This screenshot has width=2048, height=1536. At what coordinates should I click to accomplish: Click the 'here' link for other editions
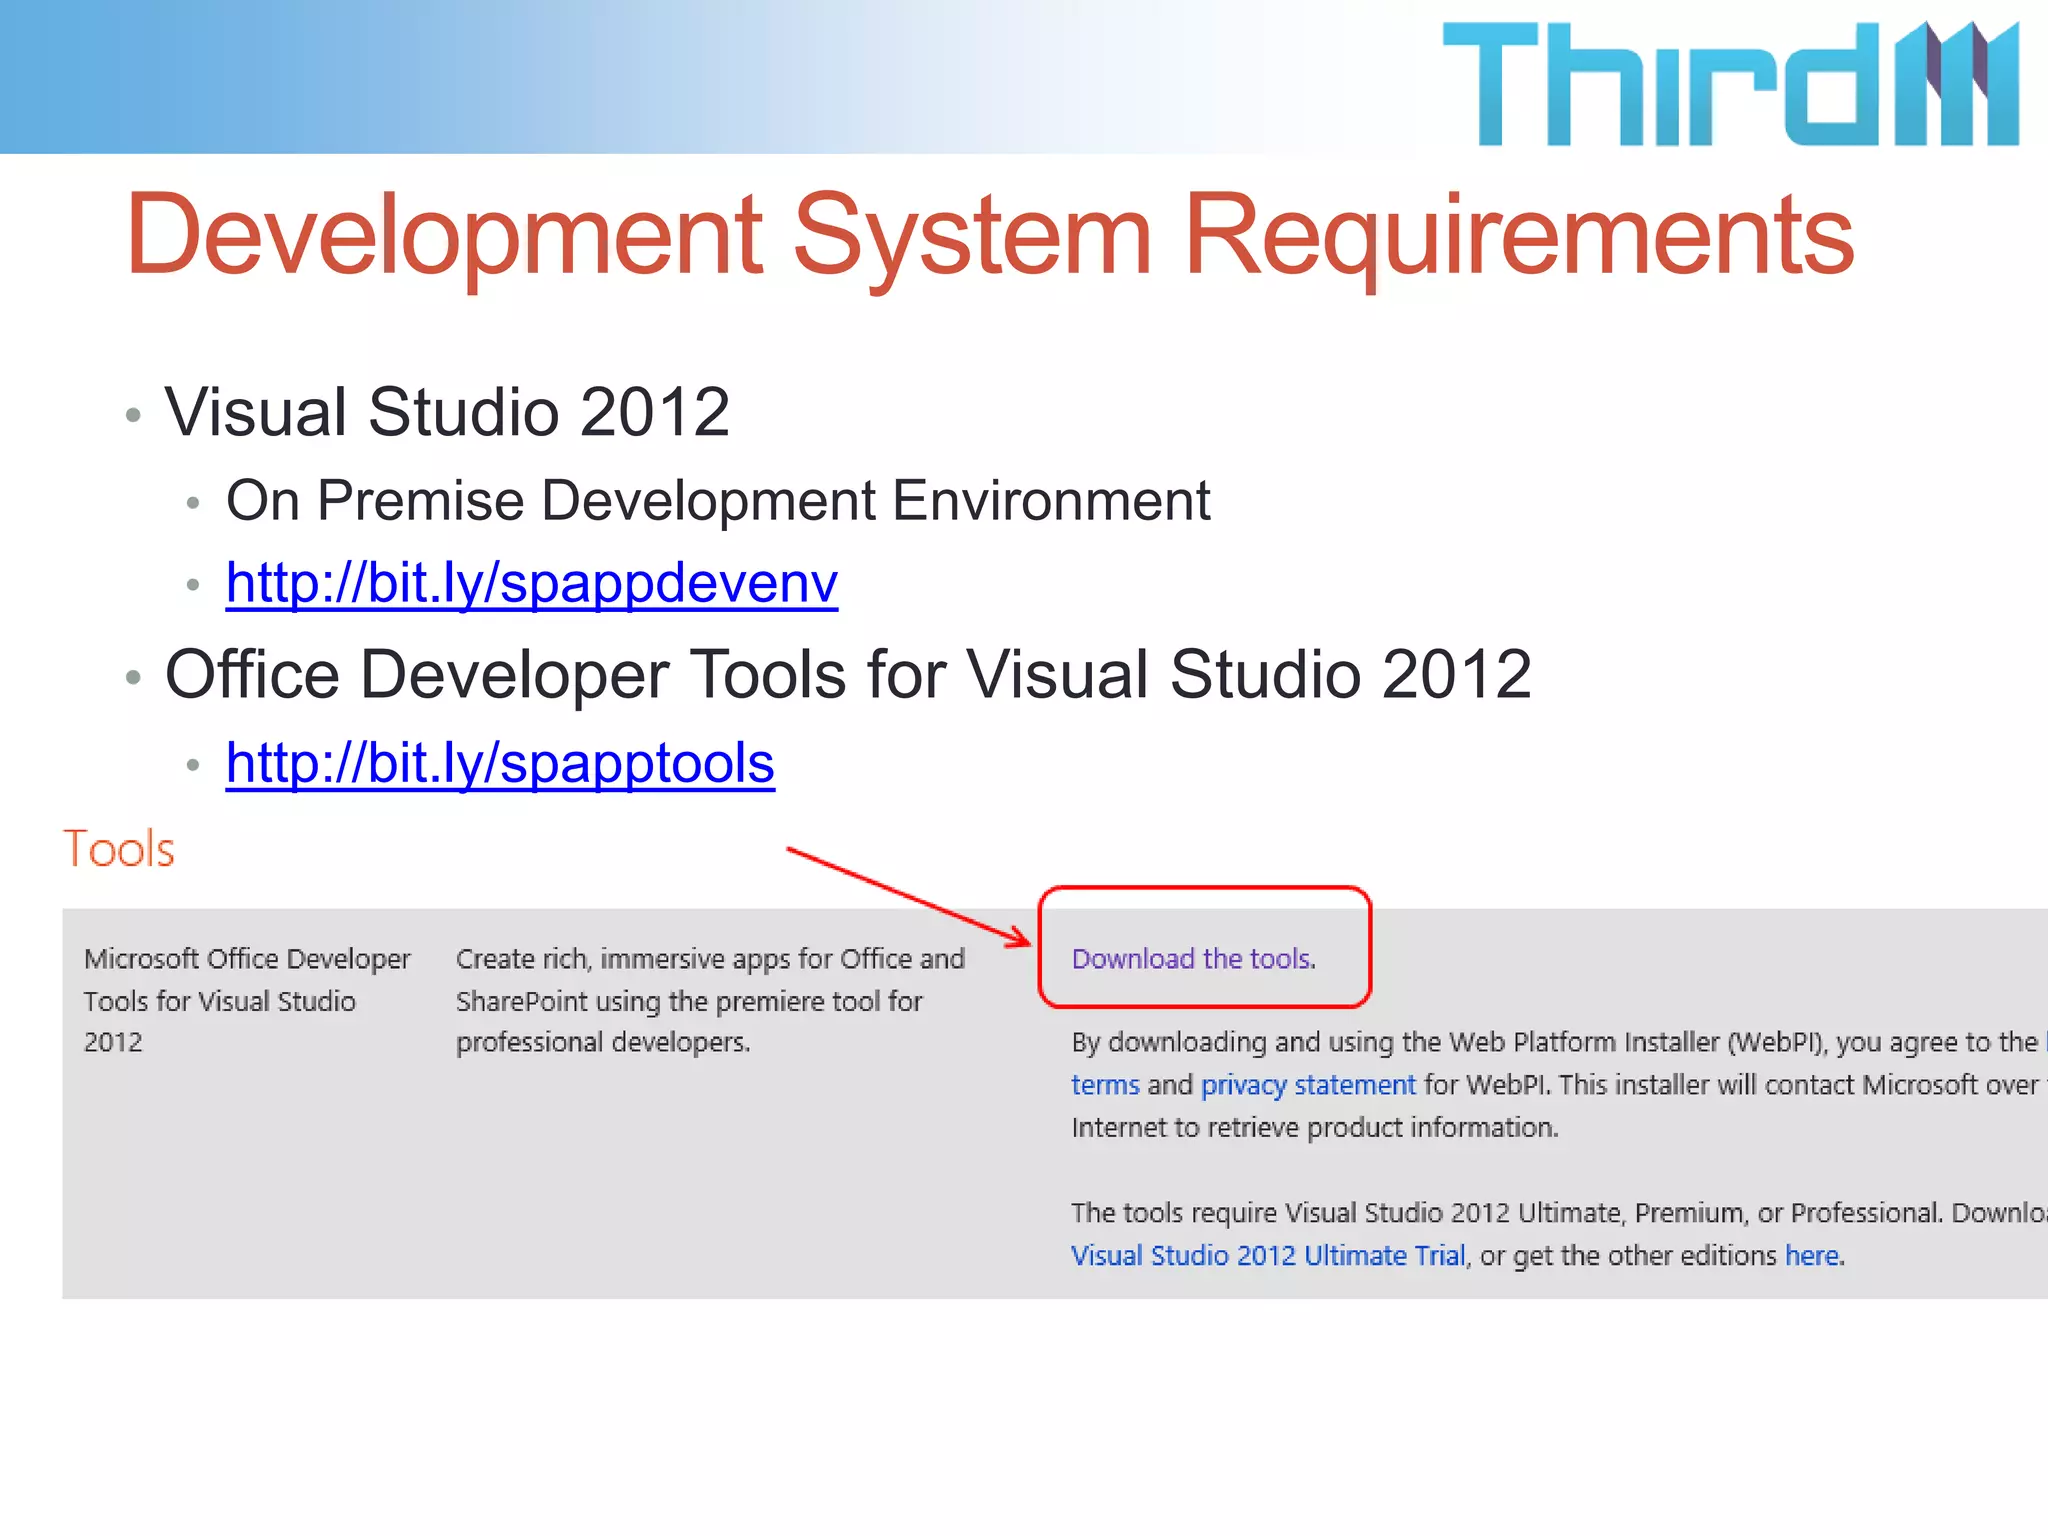click(1811, 1256)
